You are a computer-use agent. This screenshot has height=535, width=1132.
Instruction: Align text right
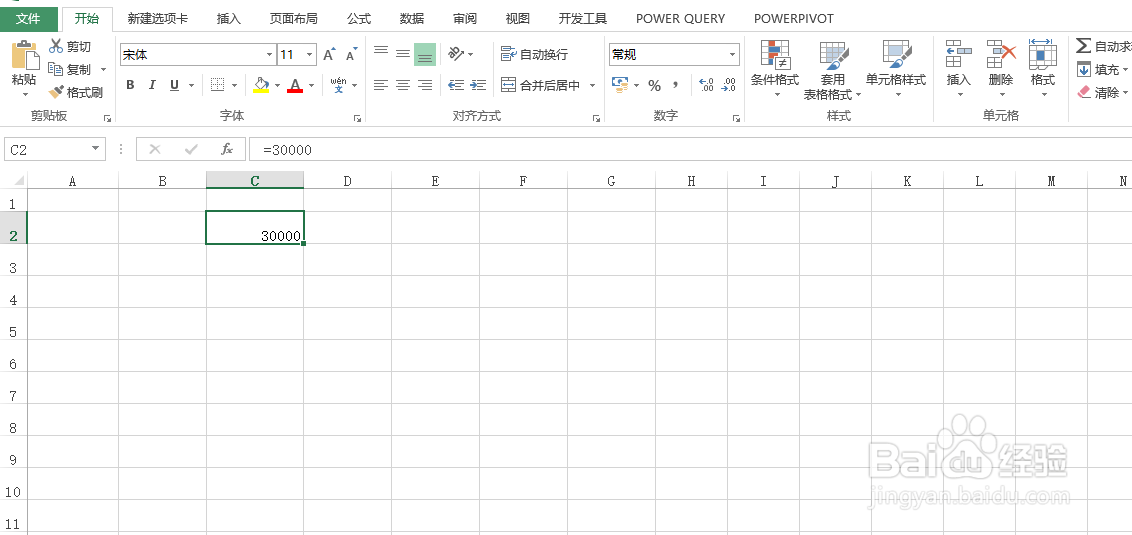[x=425, y=85]
